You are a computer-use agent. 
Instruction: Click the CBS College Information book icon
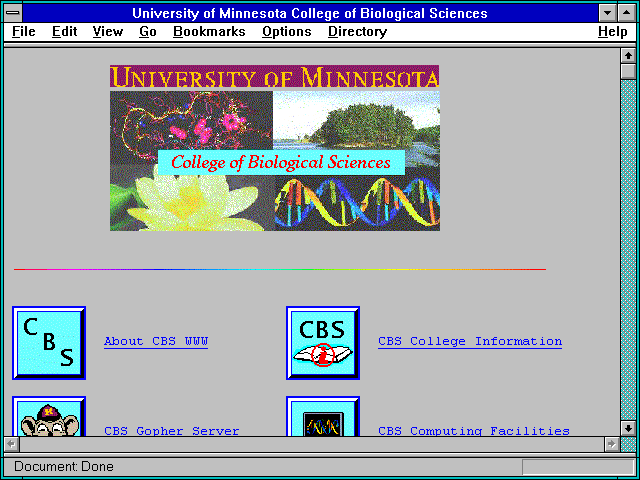(323, 343)
